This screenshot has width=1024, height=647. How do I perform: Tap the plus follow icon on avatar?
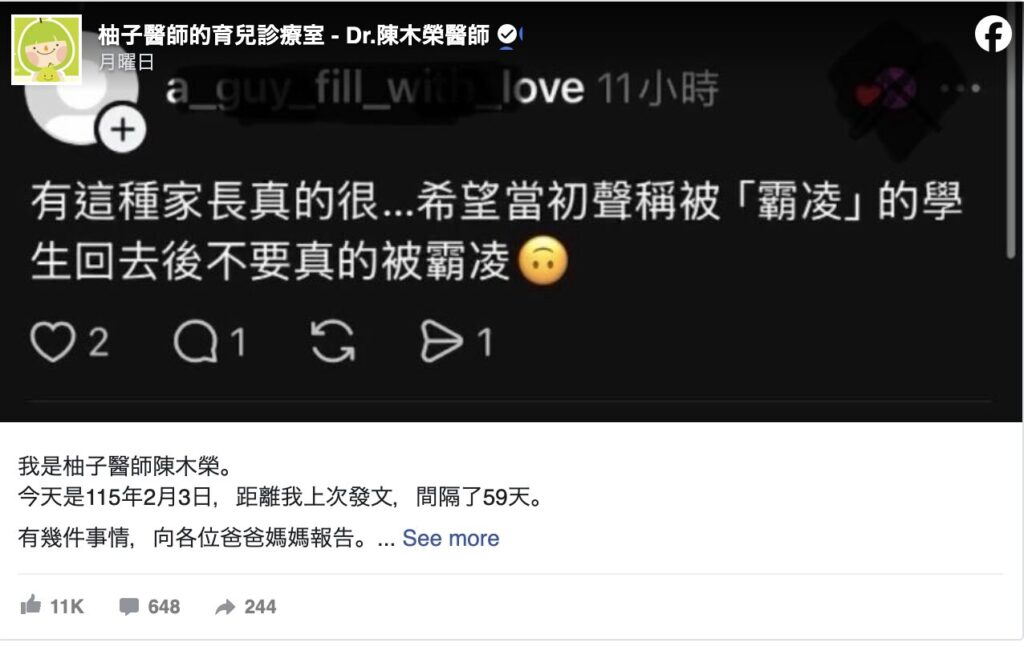tap(122, 129)
